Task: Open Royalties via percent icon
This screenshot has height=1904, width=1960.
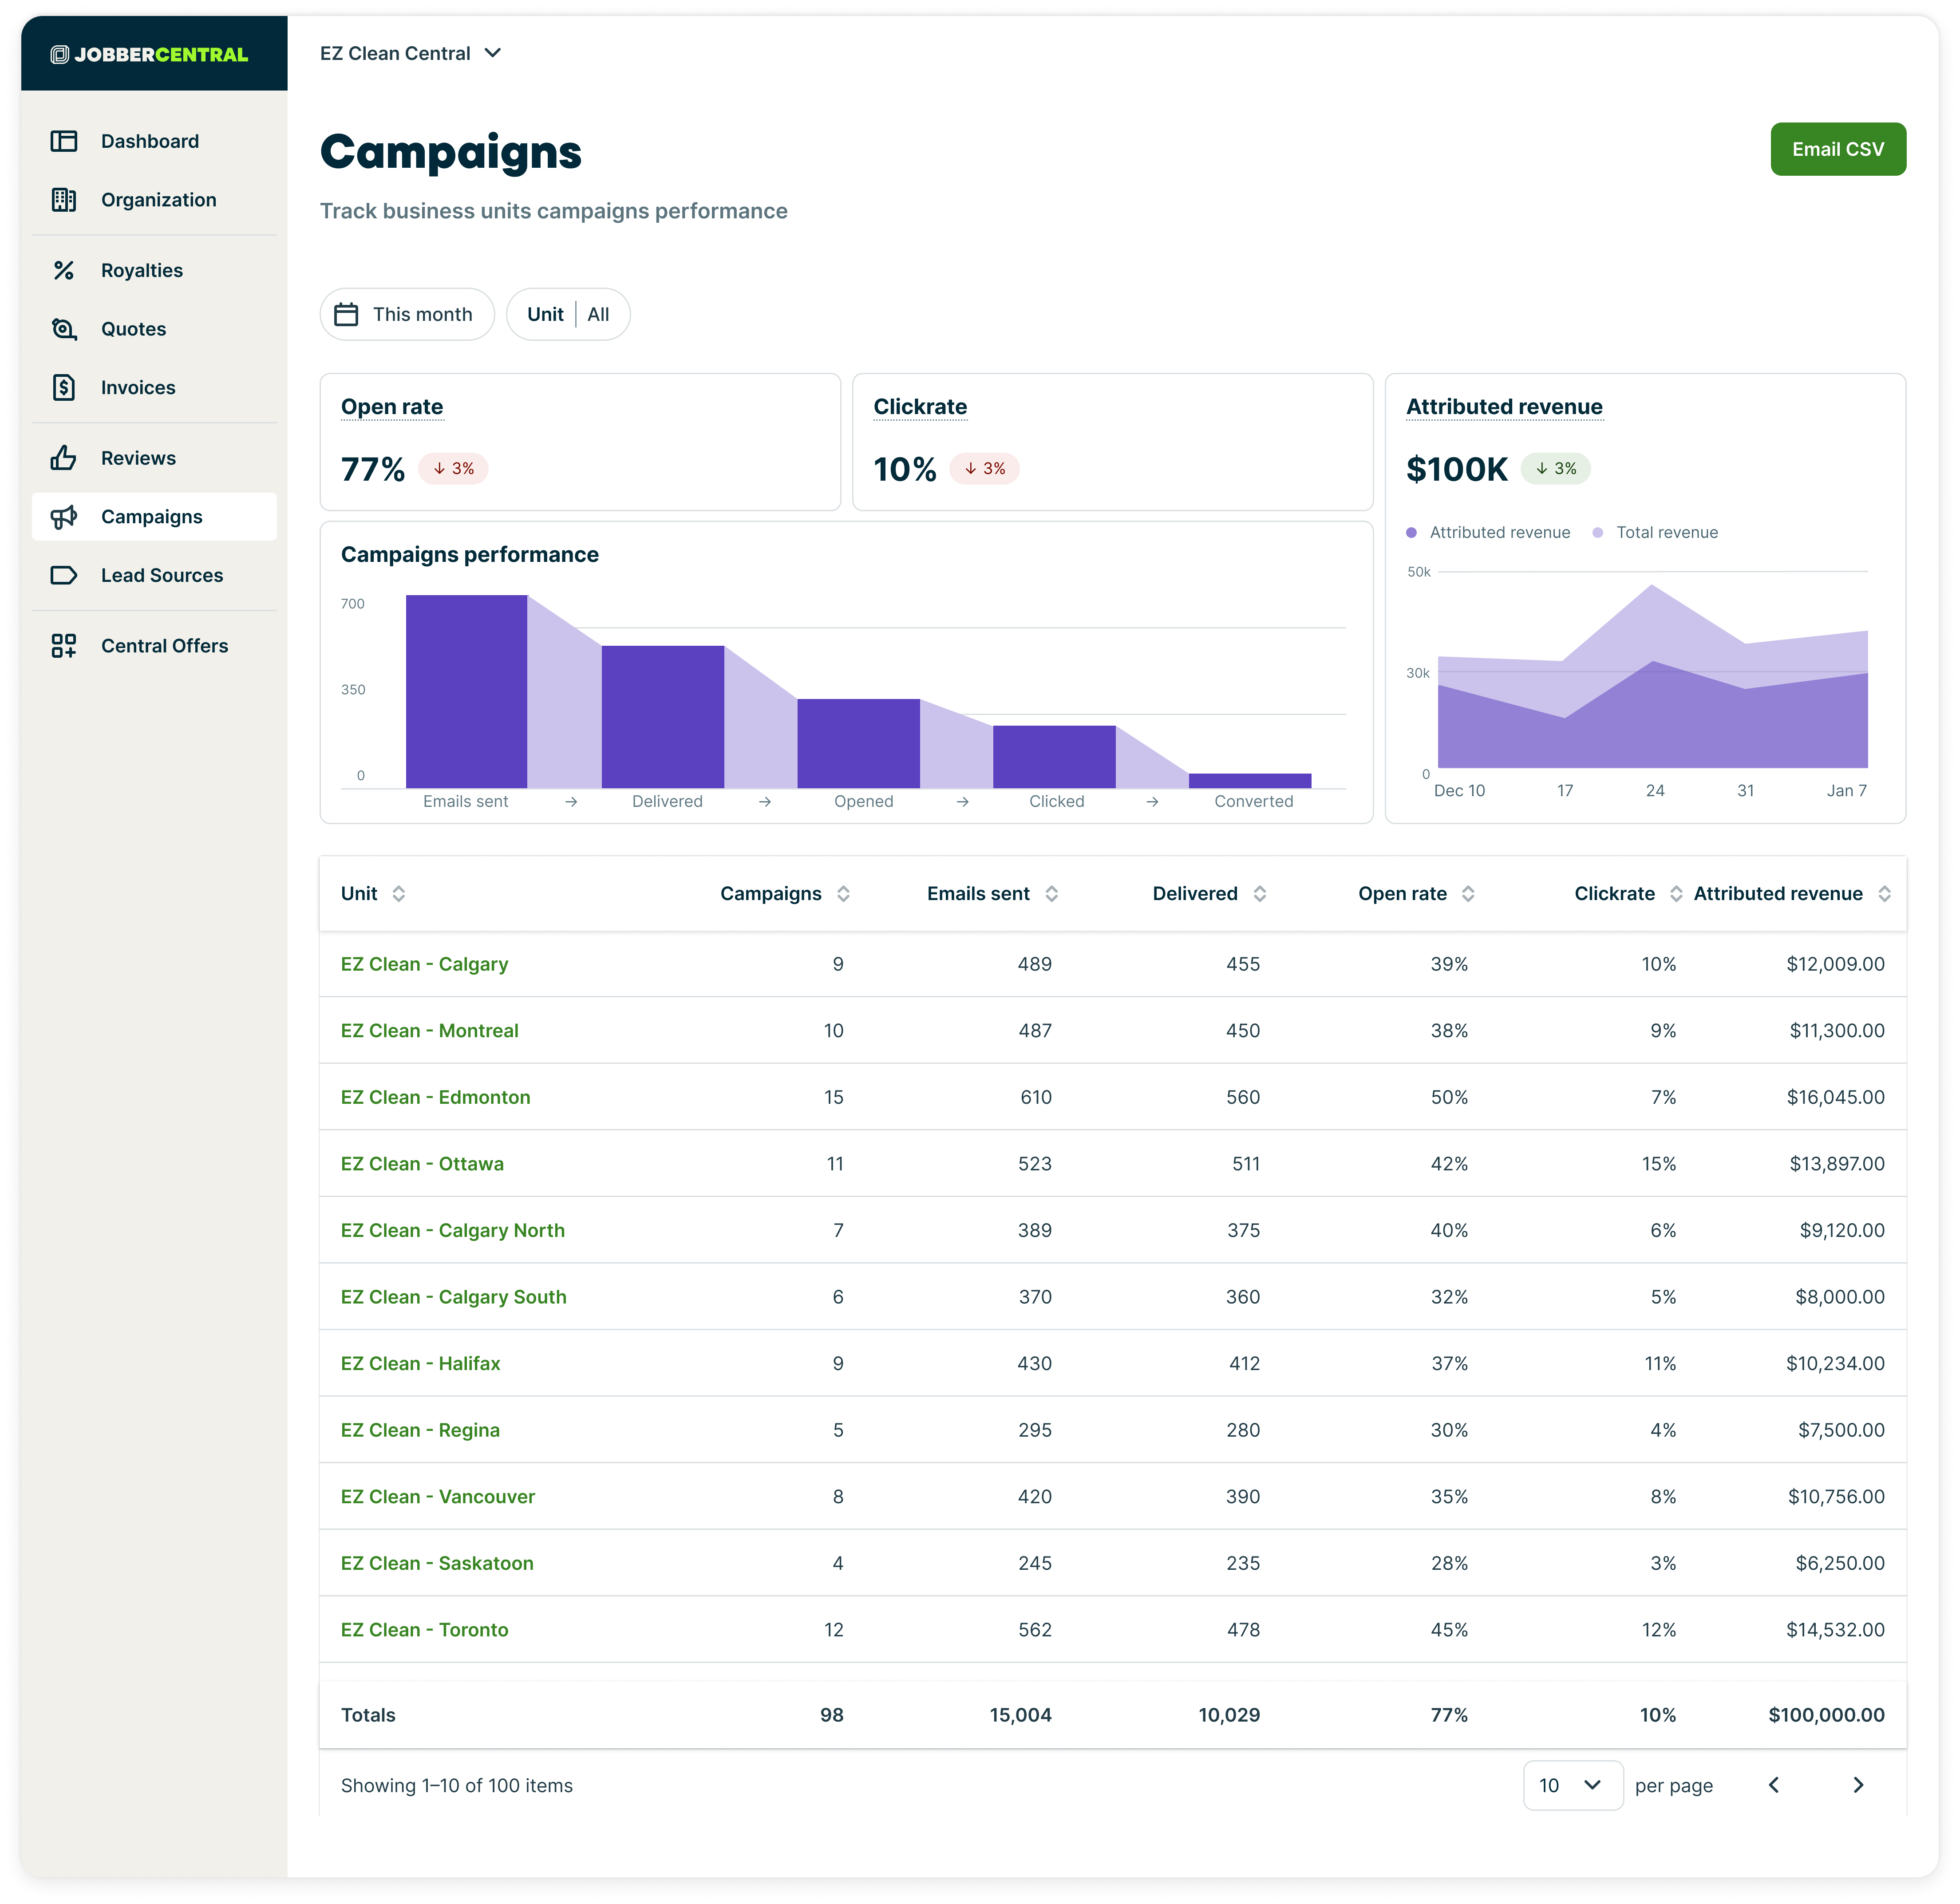Action: (64, 270)
